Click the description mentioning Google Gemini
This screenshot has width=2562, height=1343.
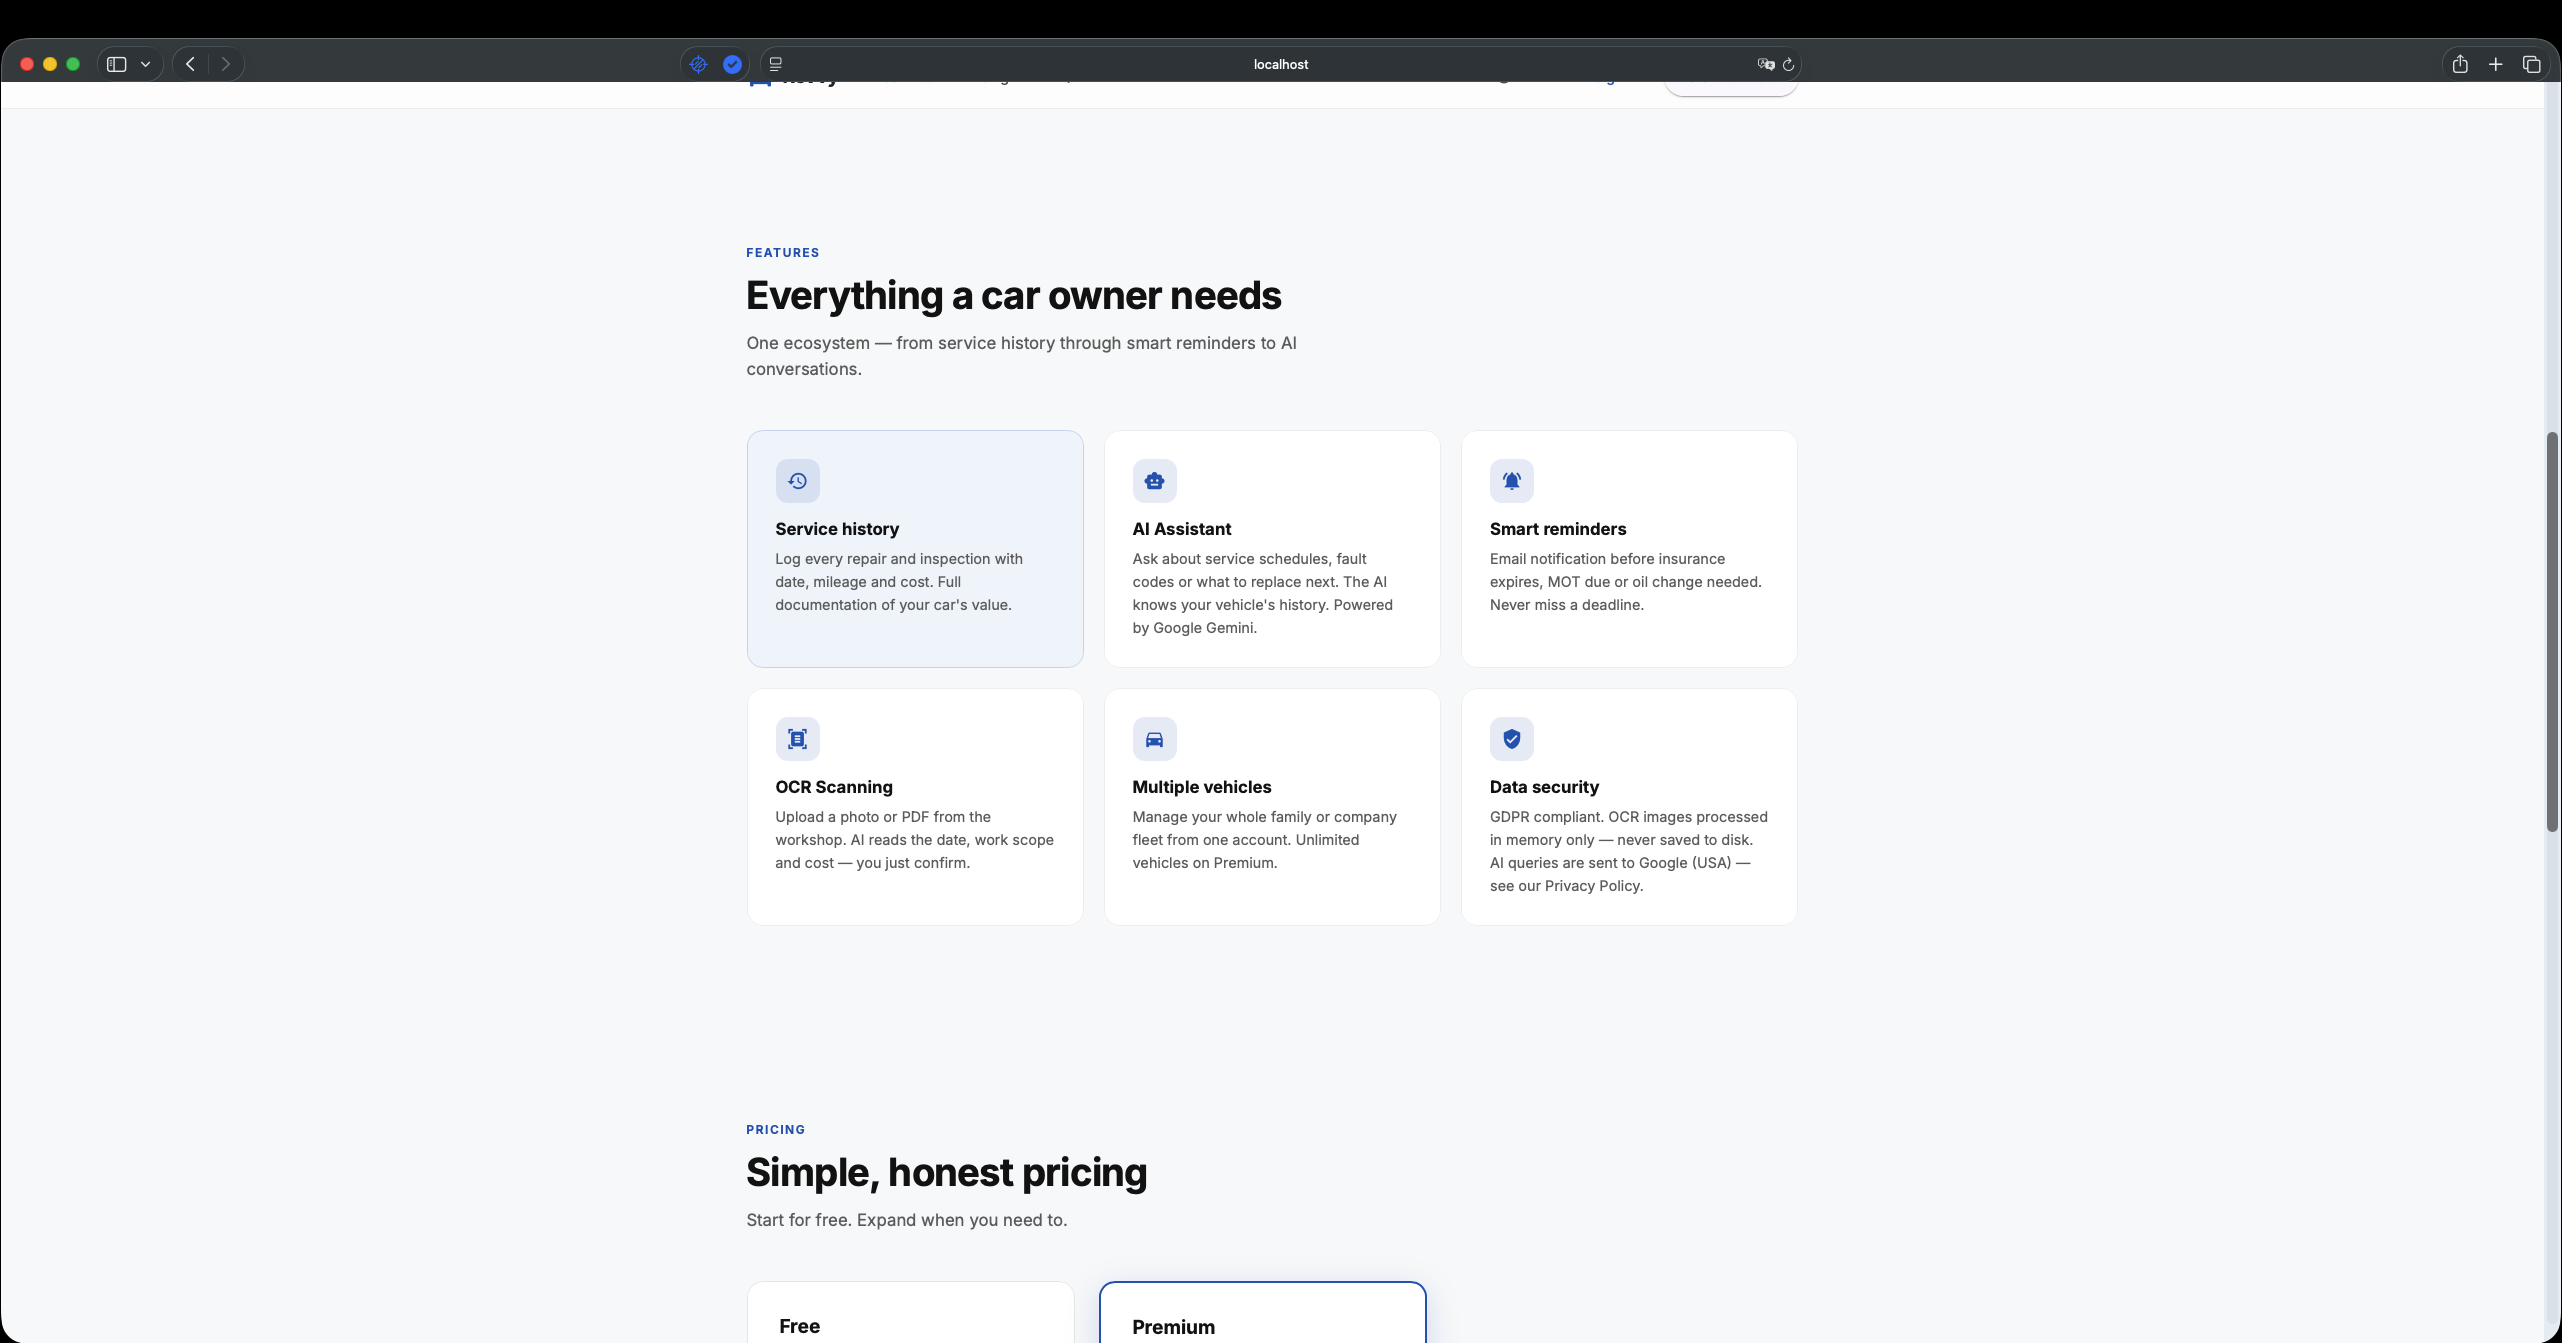1262,593
